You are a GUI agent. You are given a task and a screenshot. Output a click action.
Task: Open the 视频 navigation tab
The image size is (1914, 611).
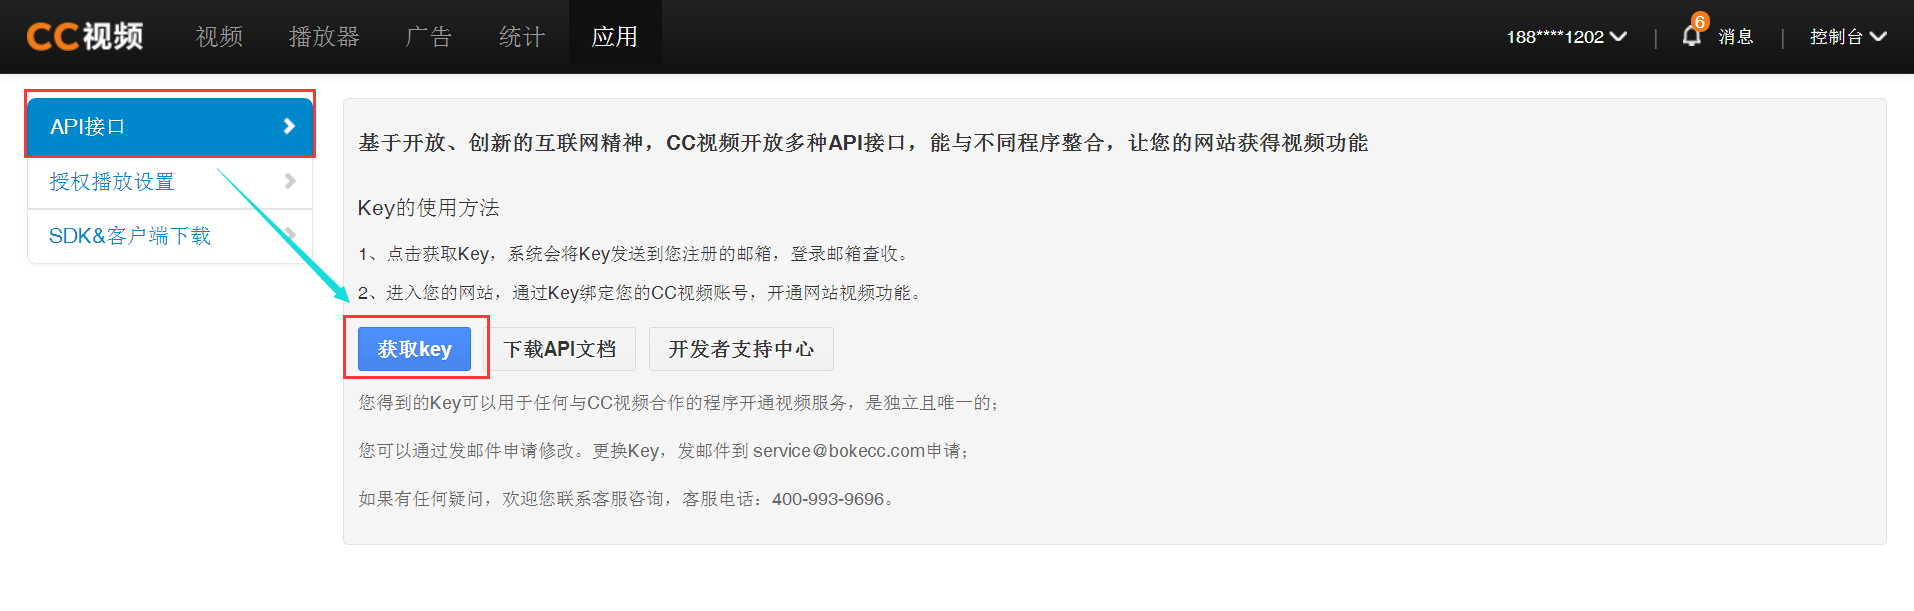(x=219, y=37)
